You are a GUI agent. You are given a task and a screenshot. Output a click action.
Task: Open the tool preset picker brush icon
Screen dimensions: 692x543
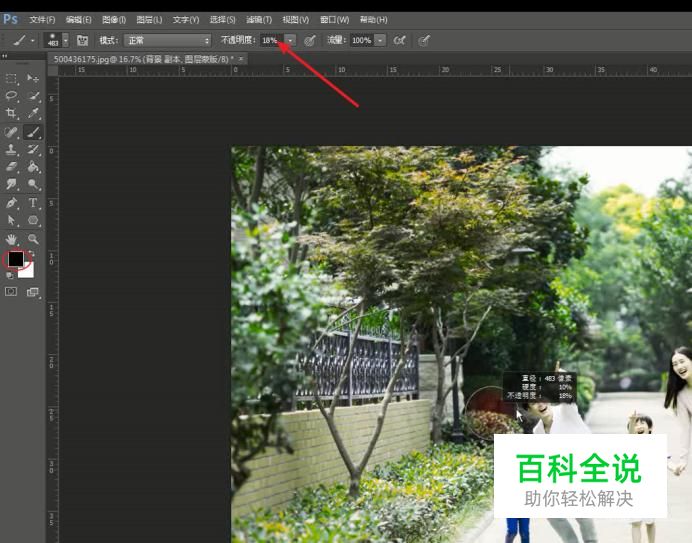19,41
